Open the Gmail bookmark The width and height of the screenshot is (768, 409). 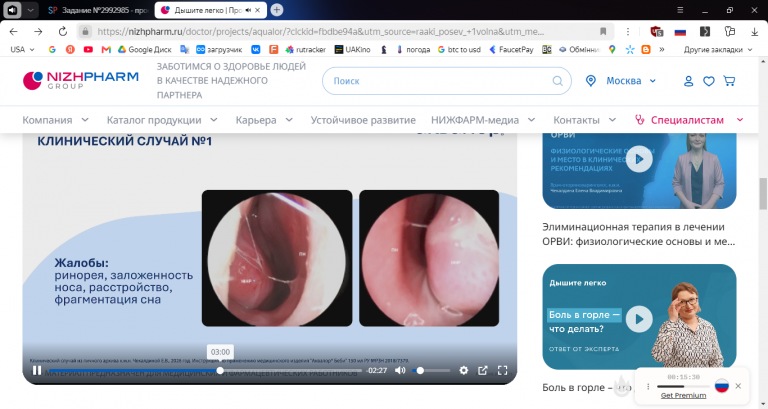point(106,49)
